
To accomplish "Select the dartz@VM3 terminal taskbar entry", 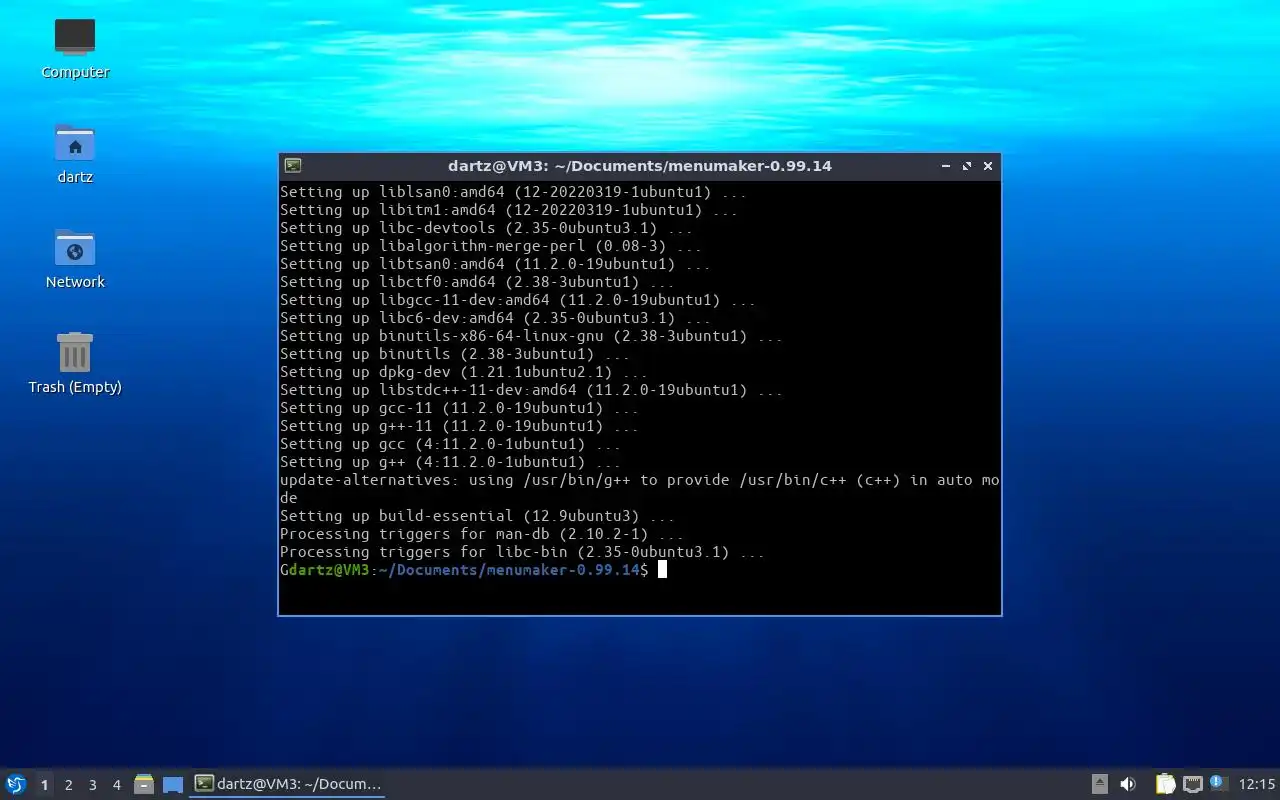I will pyautogui.click(x=287, y=784).
